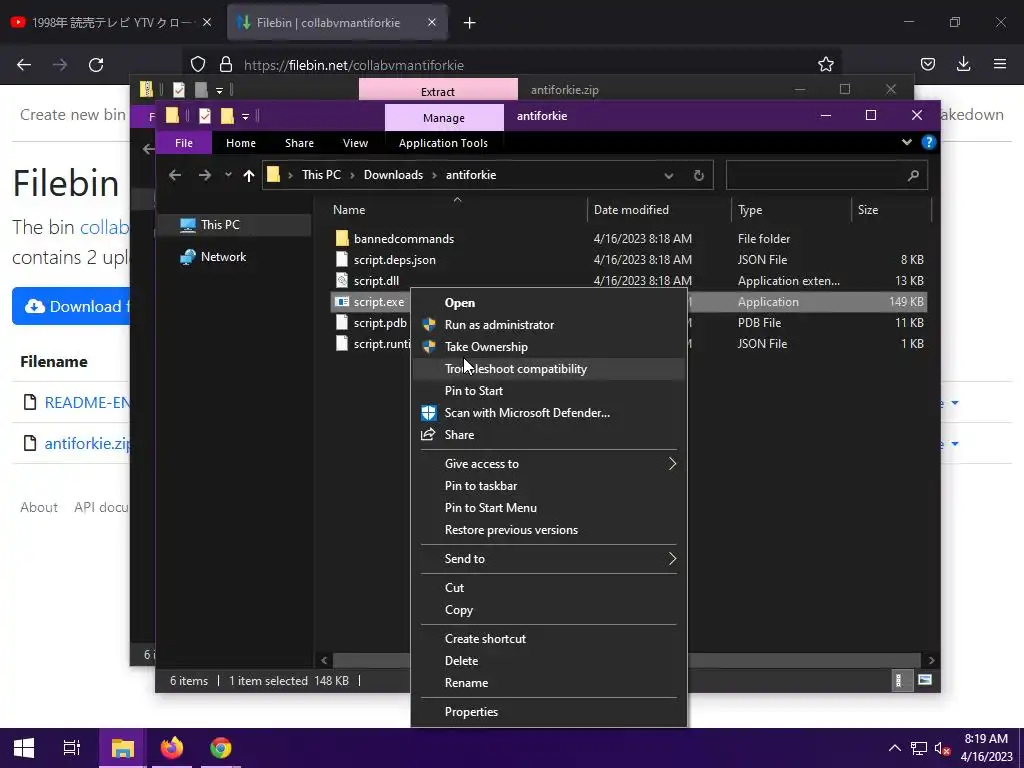Choose Pin to taskbar
This screenshot has width=1024, height=768.
481,486
